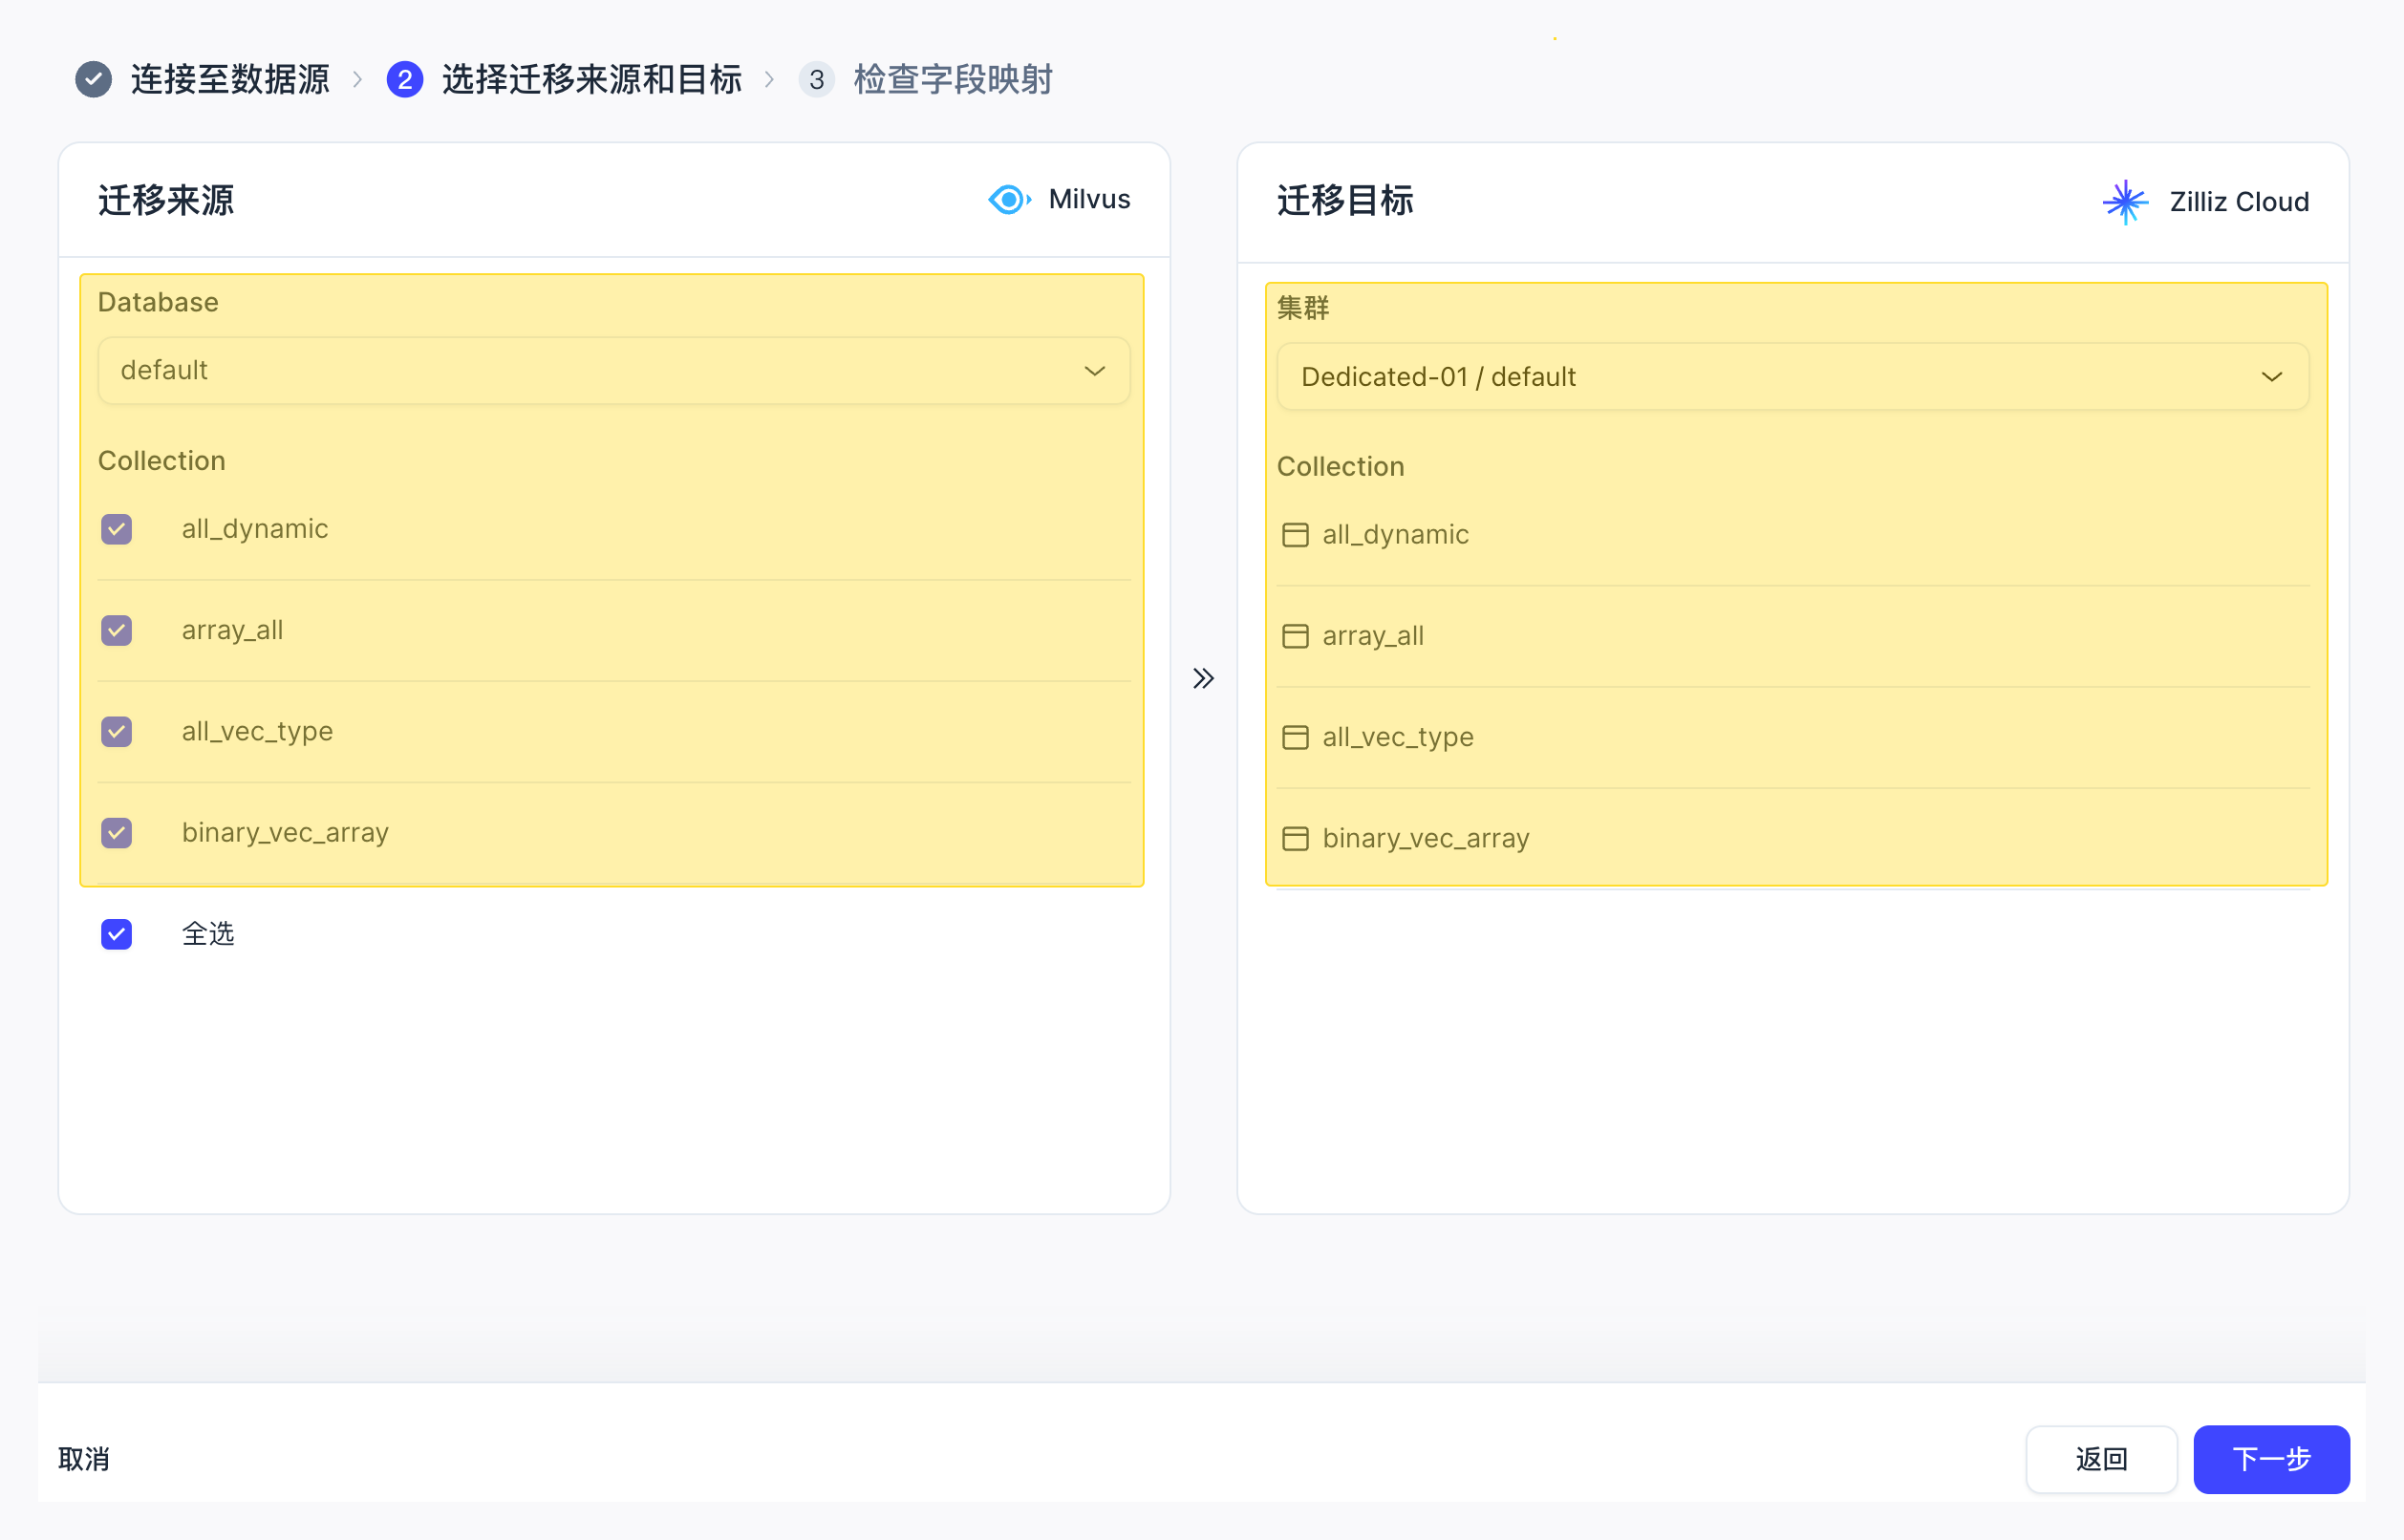This screenshot has height=1540, width=2404.
Task: Click the 全选 label text
Action: tap(208, 934)
